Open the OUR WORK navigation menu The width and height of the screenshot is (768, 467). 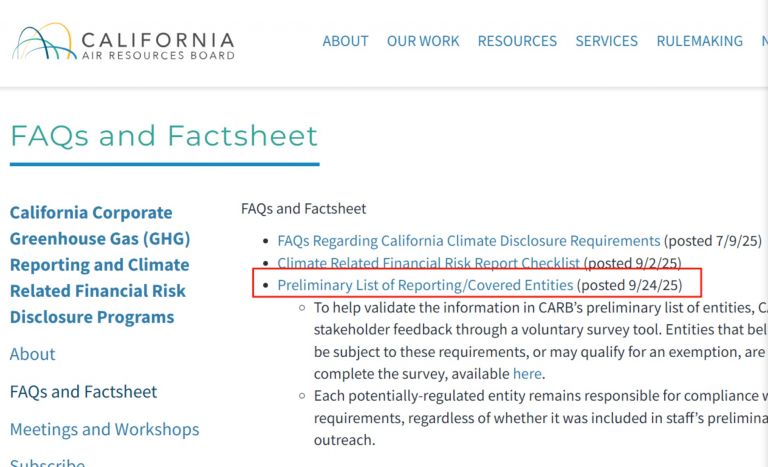pos(423,41)
